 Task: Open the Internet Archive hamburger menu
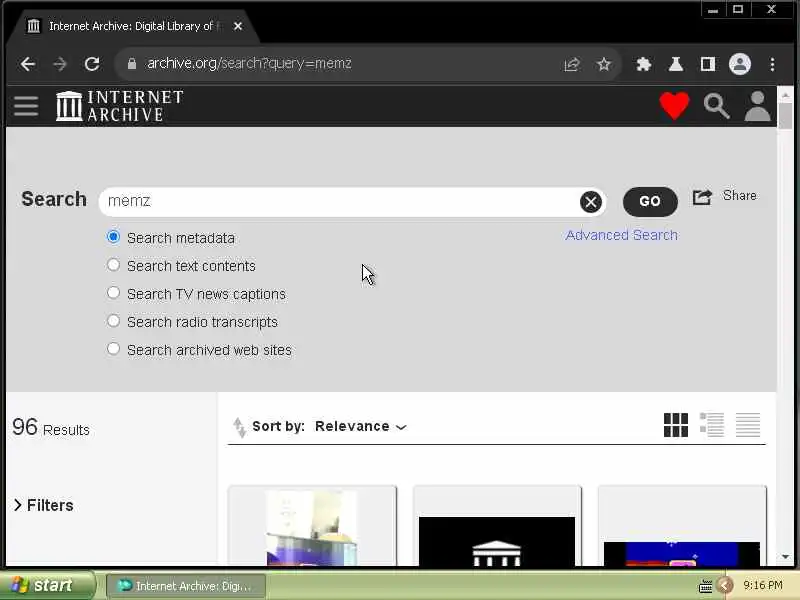coord(26,106)
